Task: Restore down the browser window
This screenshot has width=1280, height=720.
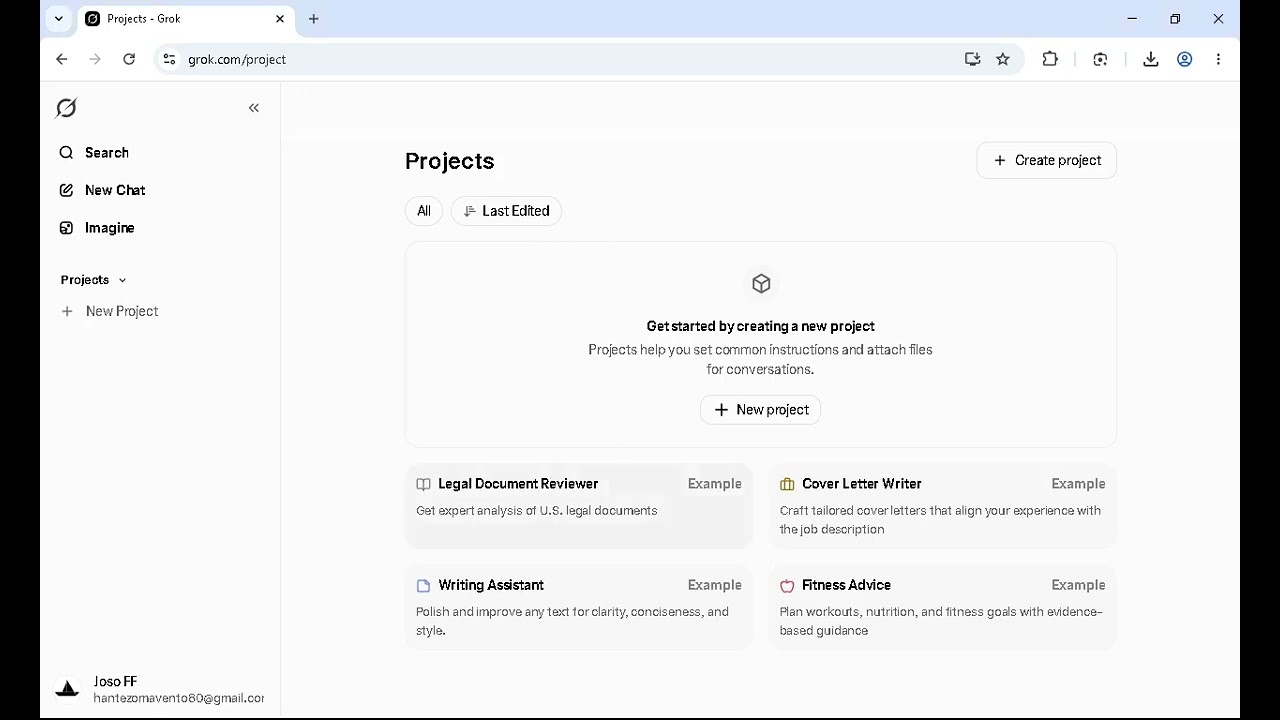Action: 1175,19
